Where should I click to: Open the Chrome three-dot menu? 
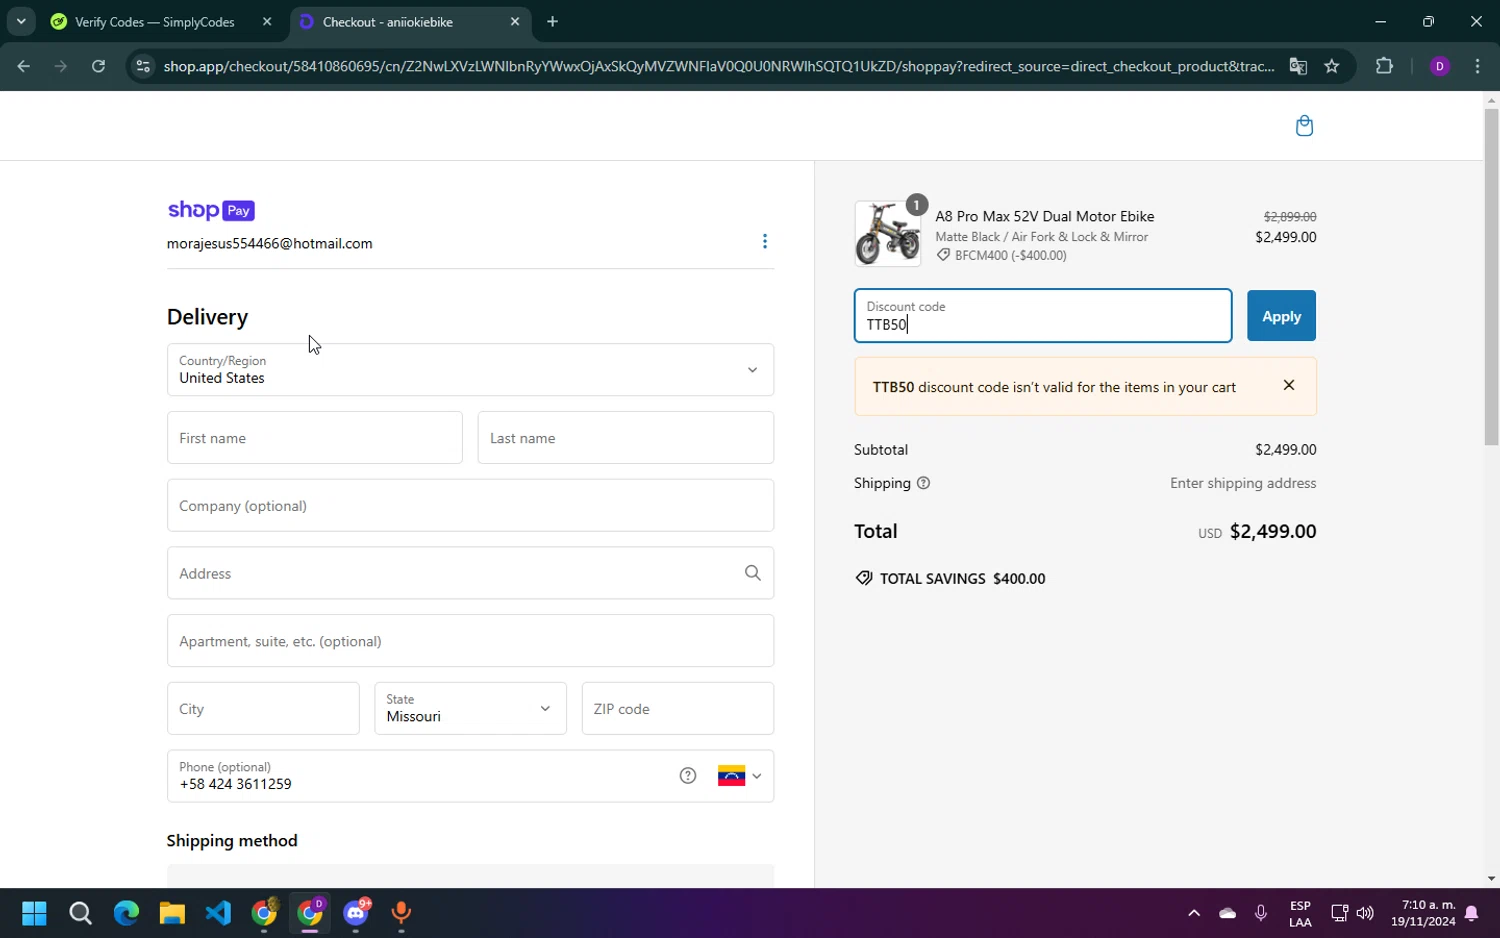point(1477,66)
